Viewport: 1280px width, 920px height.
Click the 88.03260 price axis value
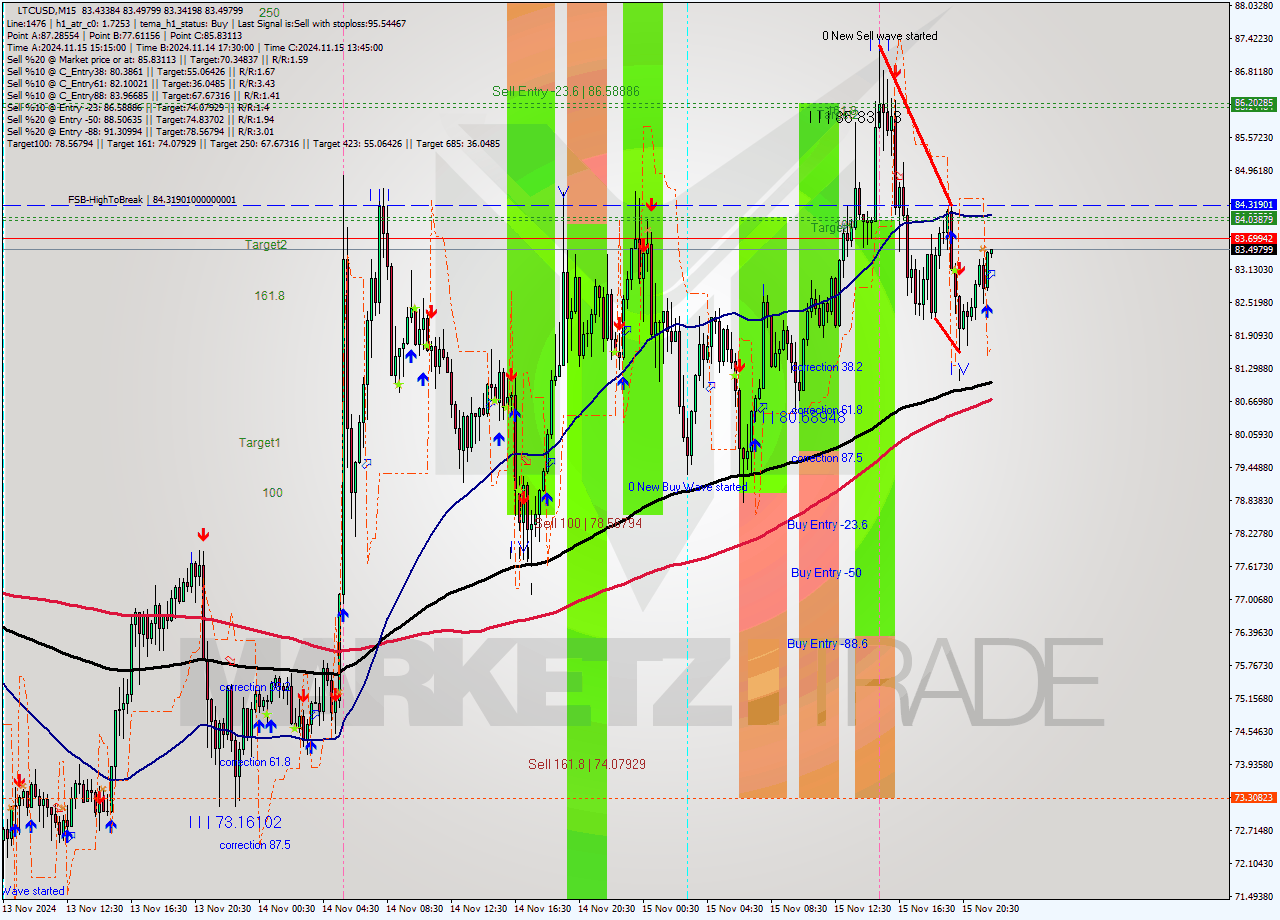[1254, 6]
